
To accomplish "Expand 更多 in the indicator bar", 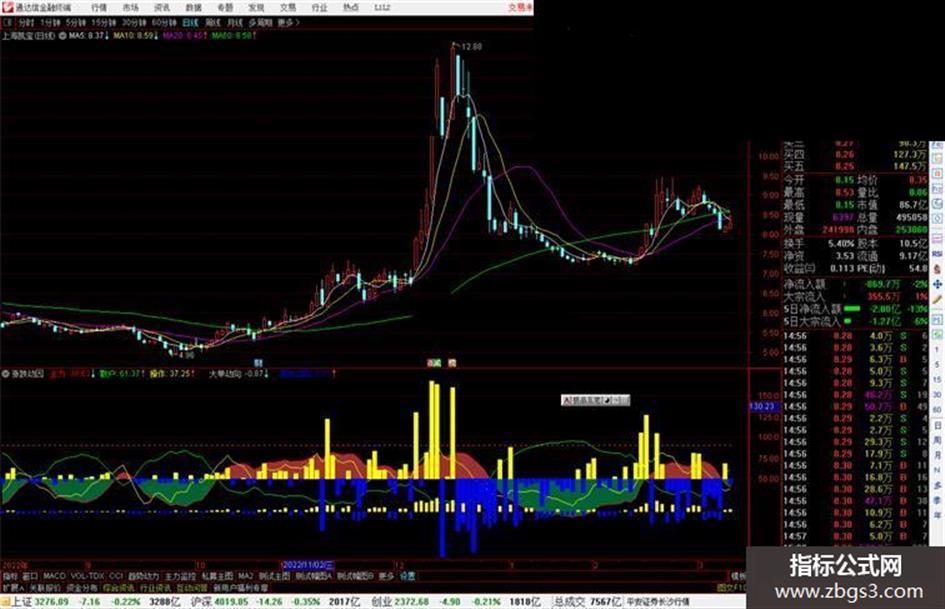I will (x=386, y=576).
